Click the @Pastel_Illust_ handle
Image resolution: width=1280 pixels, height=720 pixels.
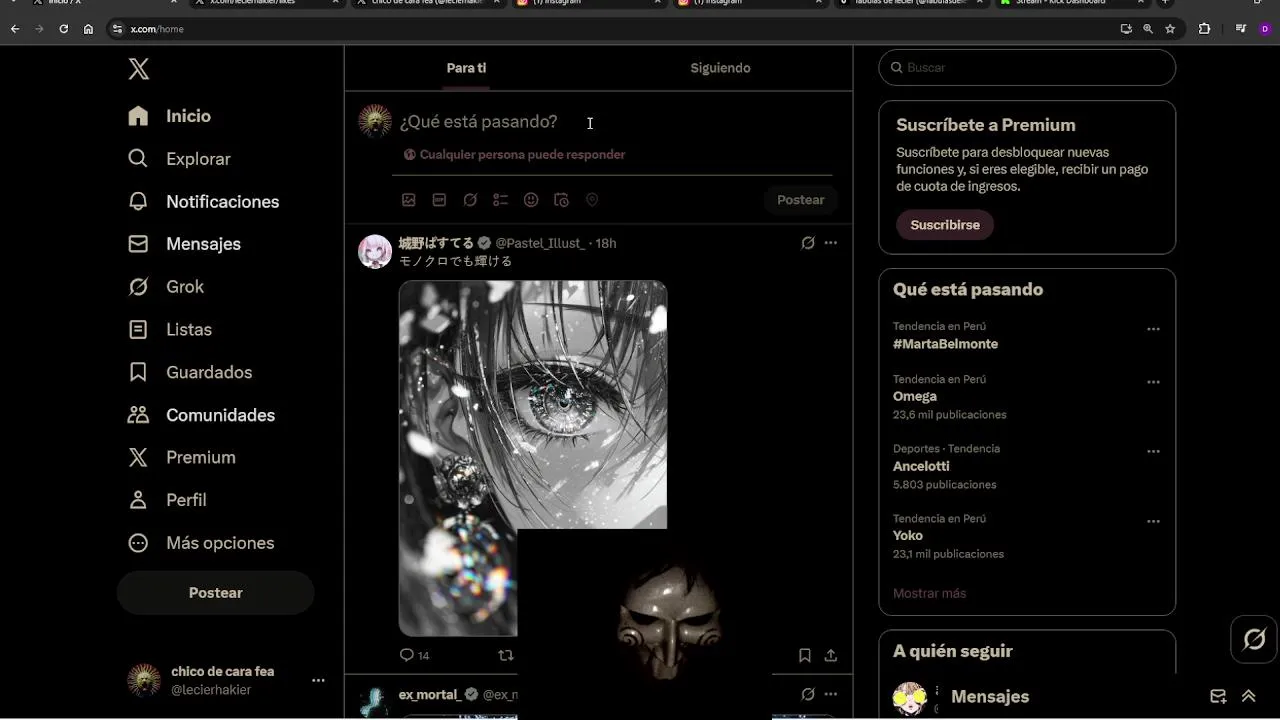540,243
